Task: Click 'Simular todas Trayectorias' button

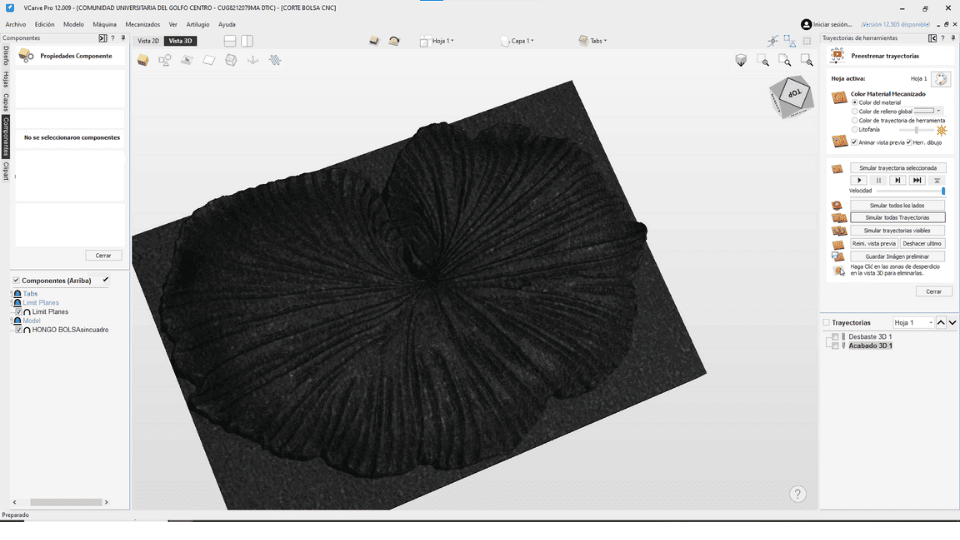Action: point(897,217)
